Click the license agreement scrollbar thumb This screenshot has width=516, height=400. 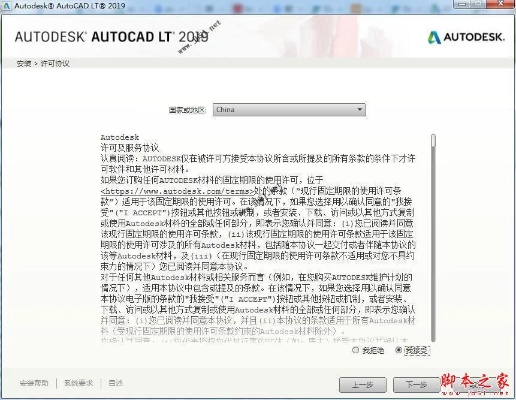pyautogui.click(x=433, y=140)
